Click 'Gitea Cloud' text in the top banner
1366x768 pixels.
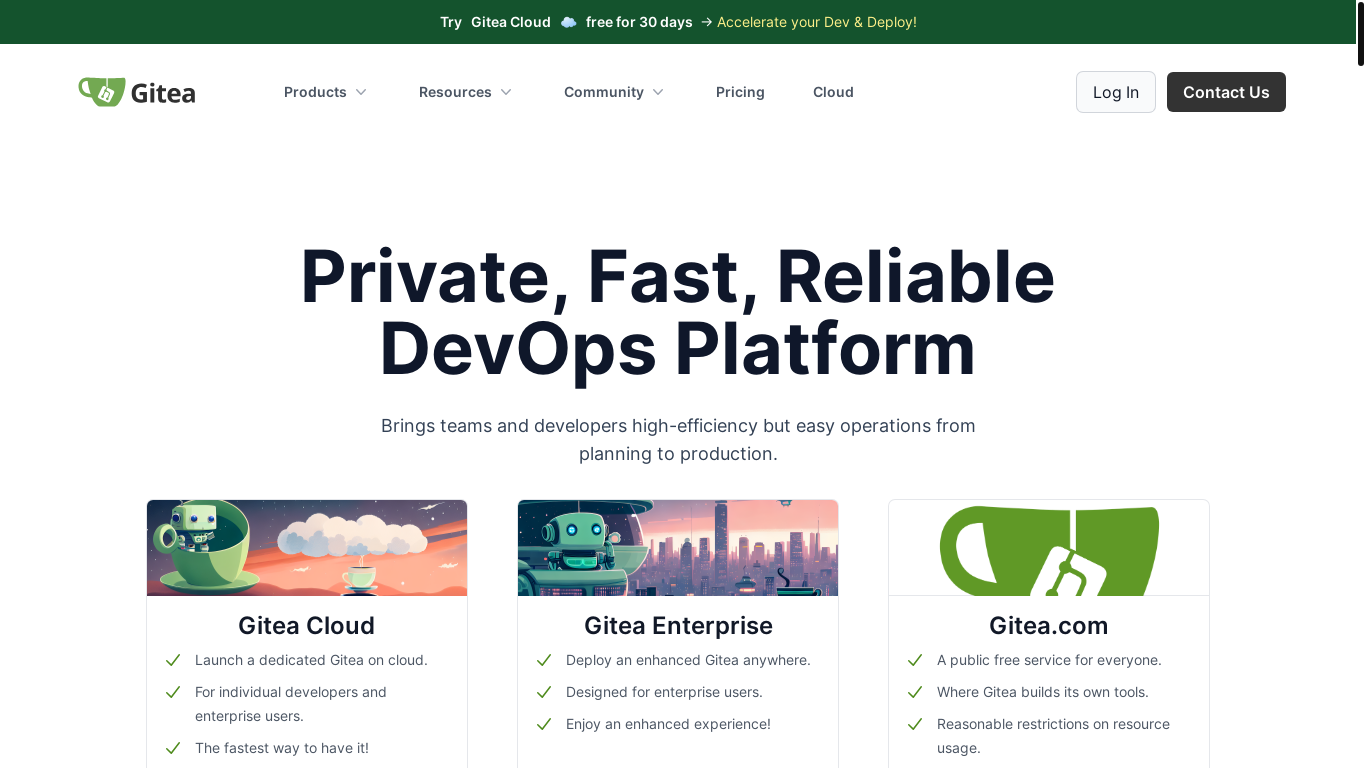pyautogui.click(x=511, y=22)
